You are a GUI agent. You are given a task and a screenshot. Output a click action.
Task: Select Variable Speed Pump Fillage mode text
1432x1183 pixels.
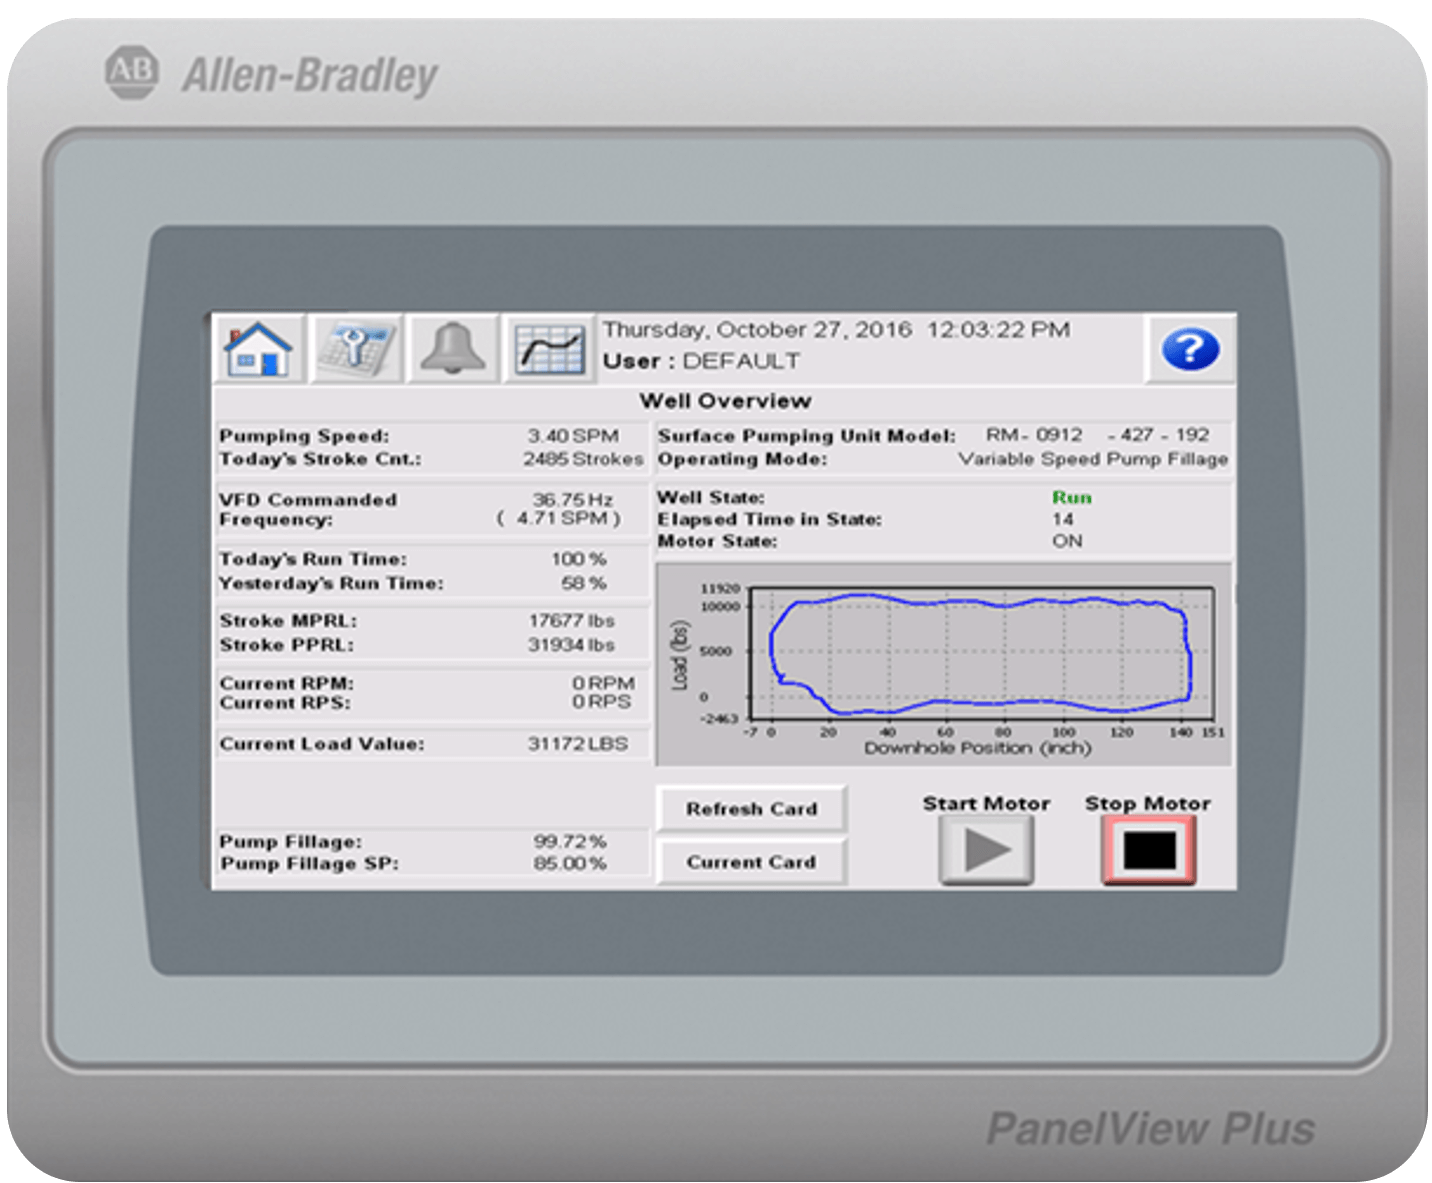pos(1093,458)
